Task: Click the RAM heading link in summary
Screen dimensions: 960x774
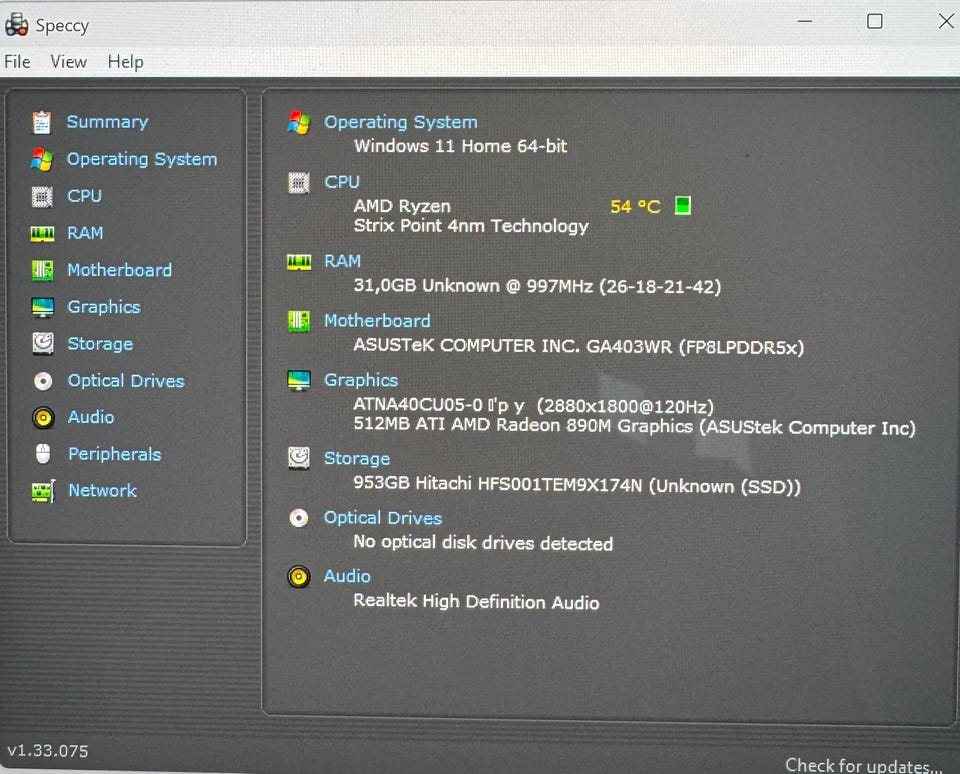Action: [x=343, y=261]
